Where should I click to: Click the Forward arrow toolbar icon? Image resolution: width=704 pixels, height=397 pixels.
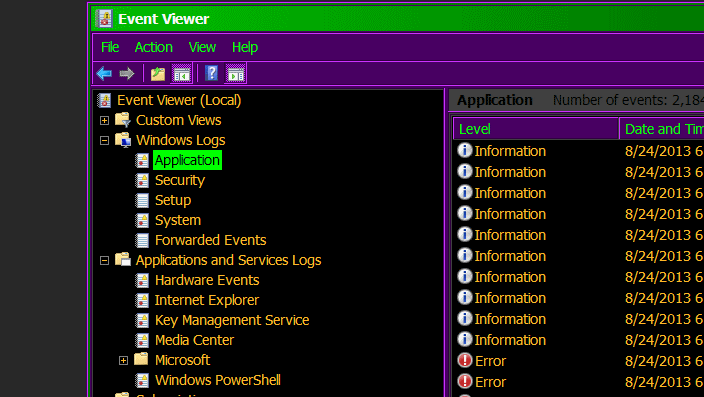127,73
